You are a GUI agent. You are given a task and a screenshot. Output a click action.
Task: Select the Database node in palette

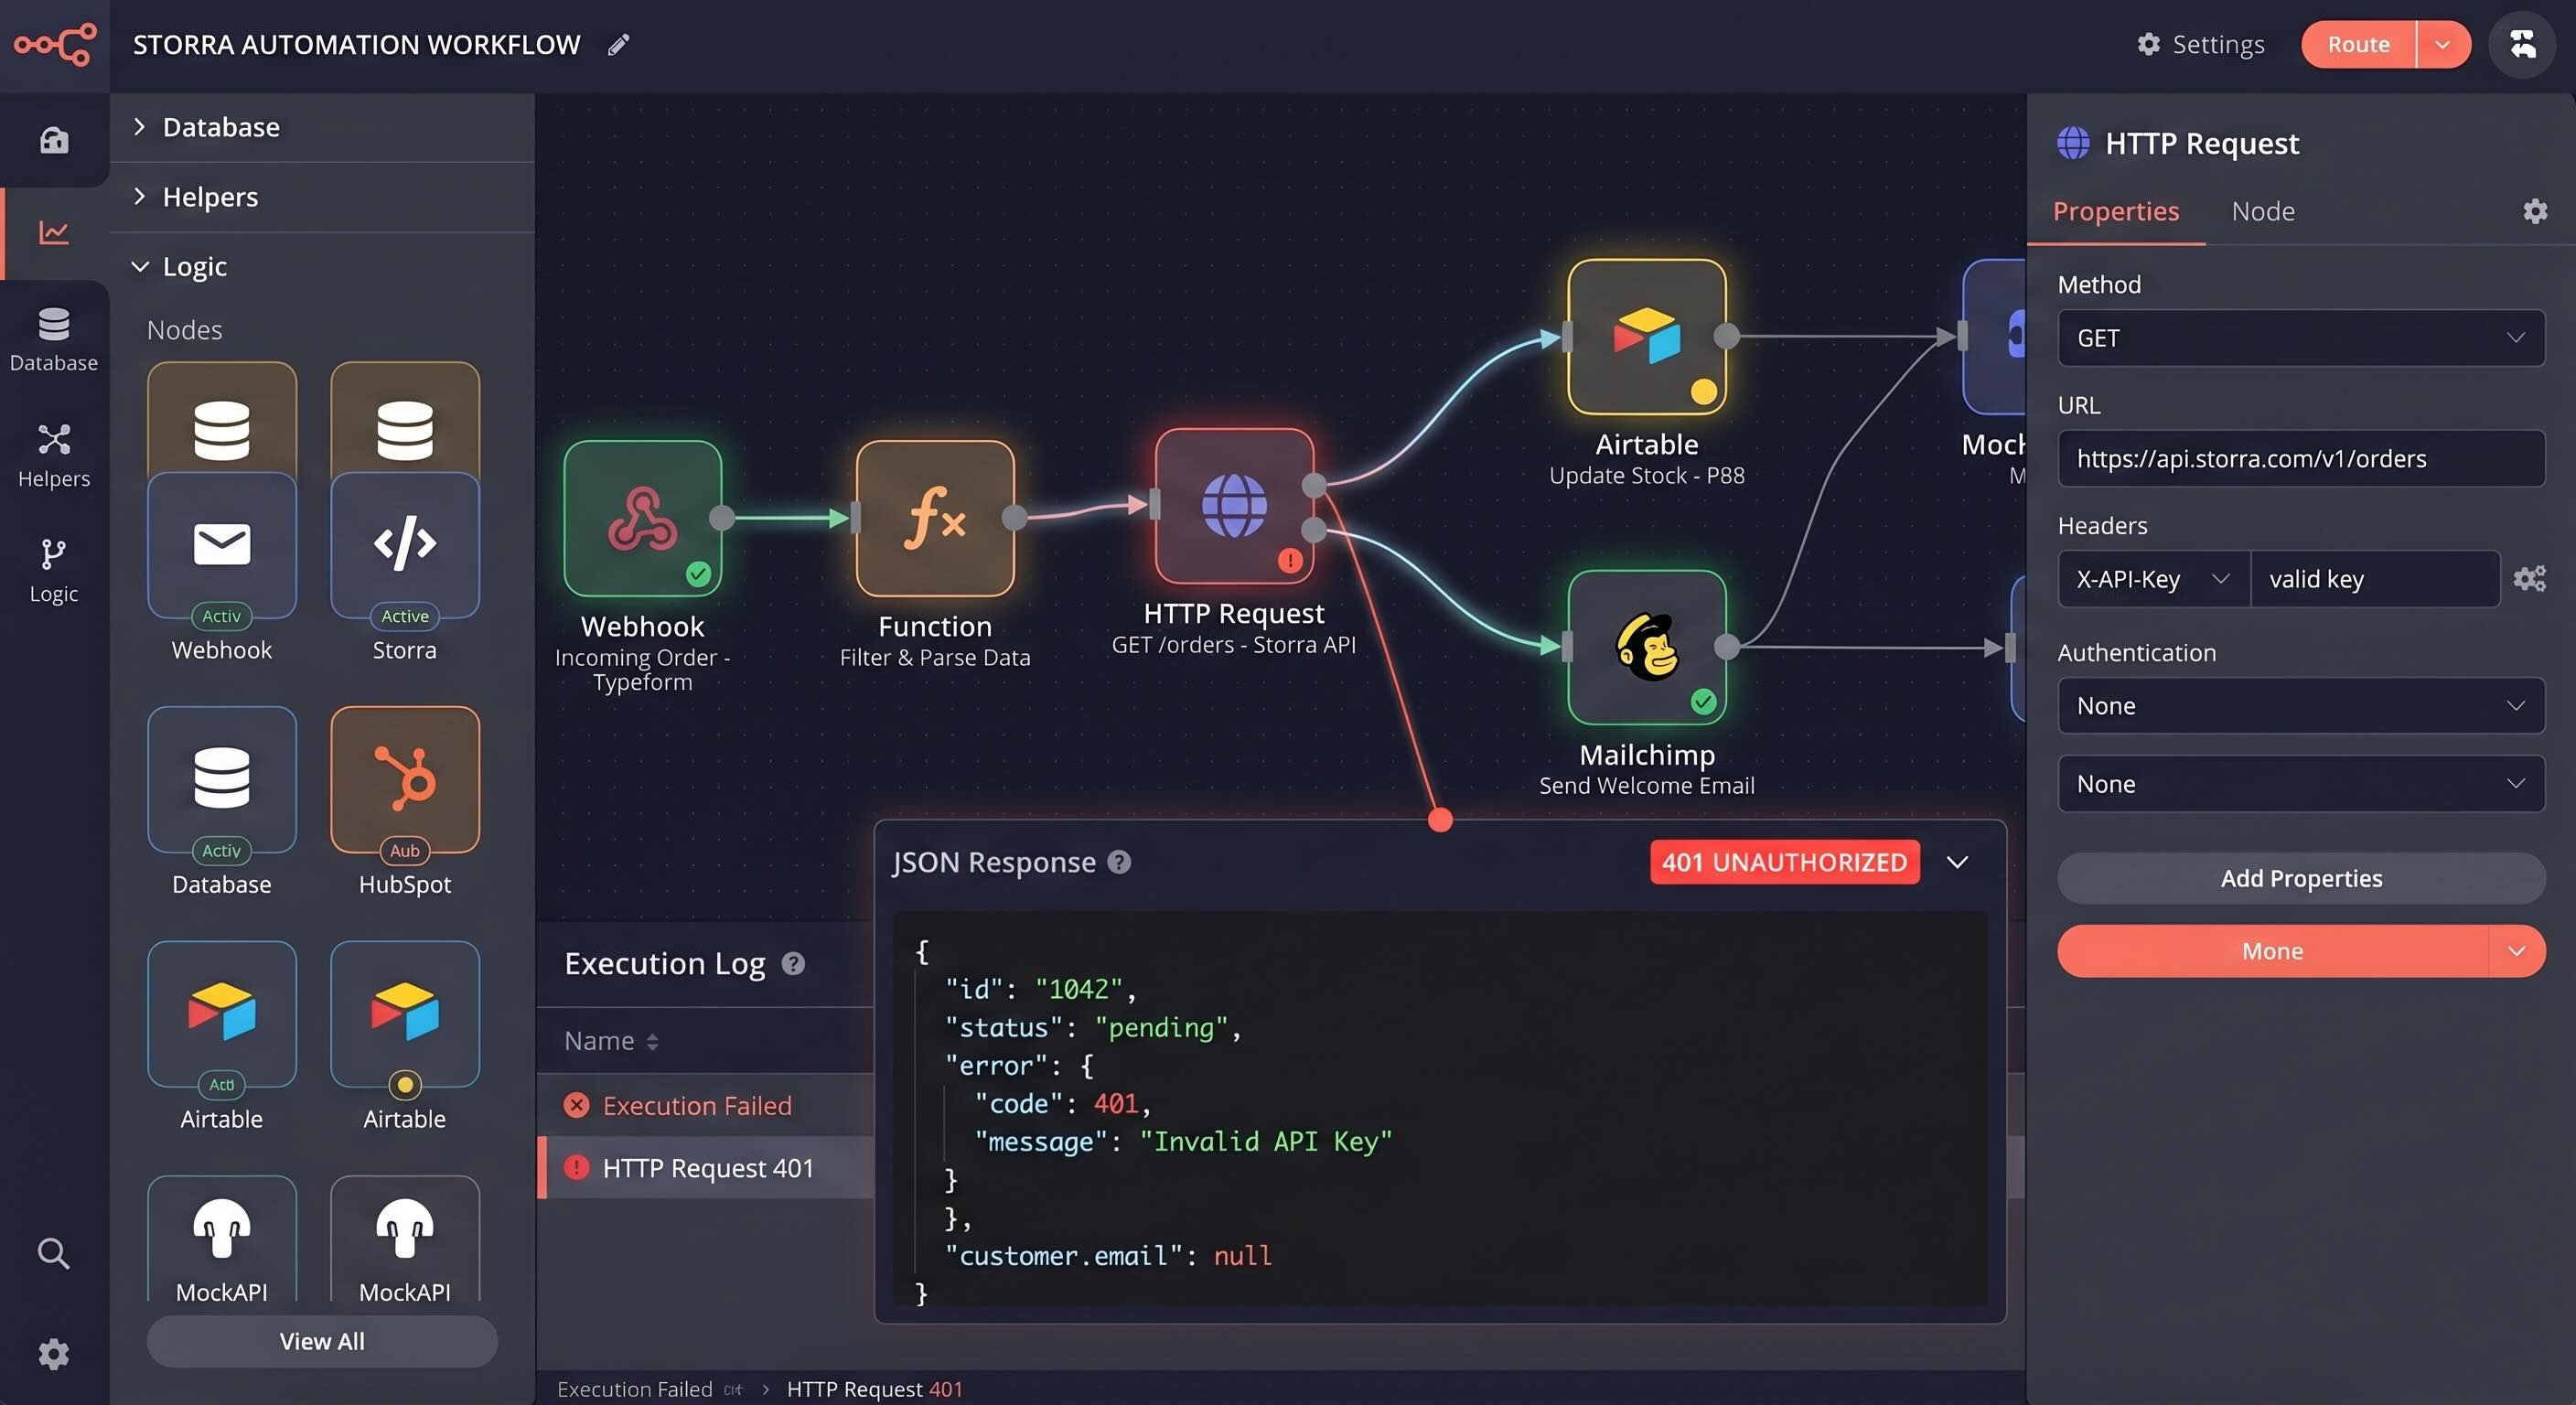[x=222, y=780]
